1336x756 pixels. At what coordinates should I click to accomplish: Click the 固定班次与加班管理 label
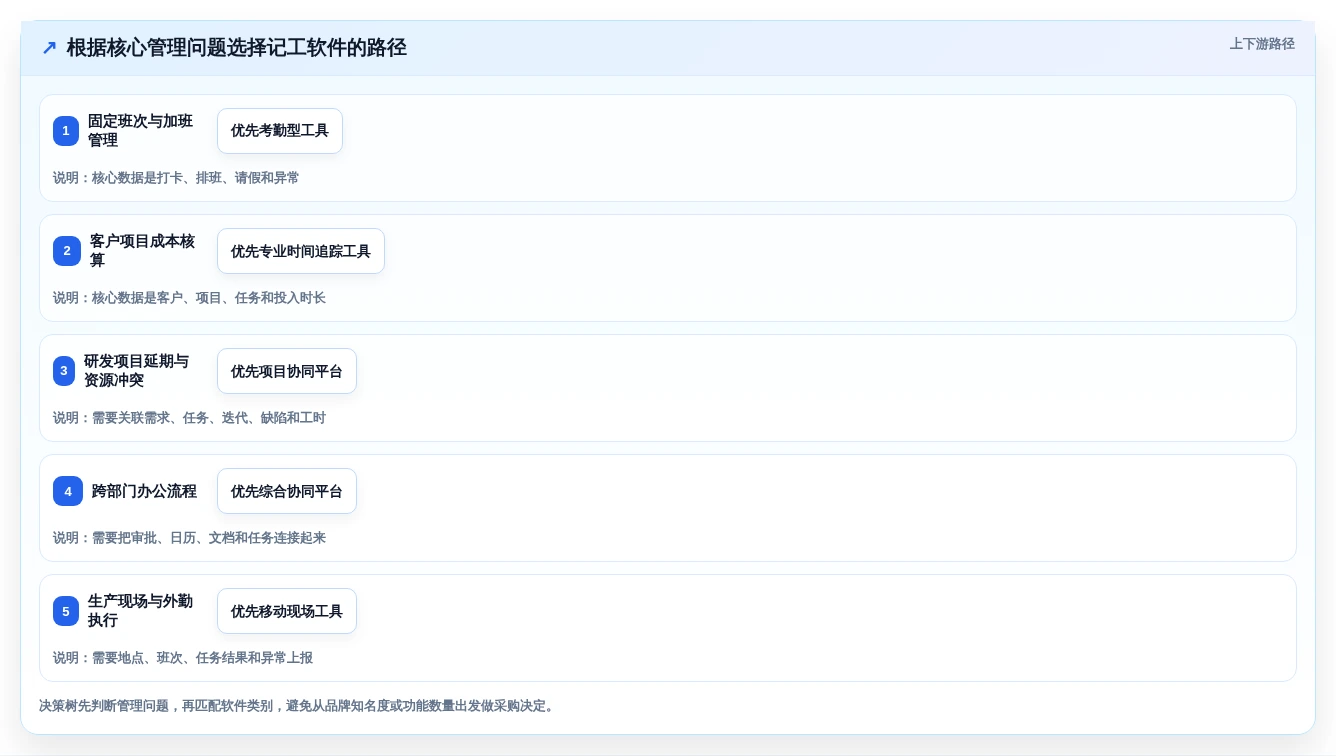[x=140, y=131]
